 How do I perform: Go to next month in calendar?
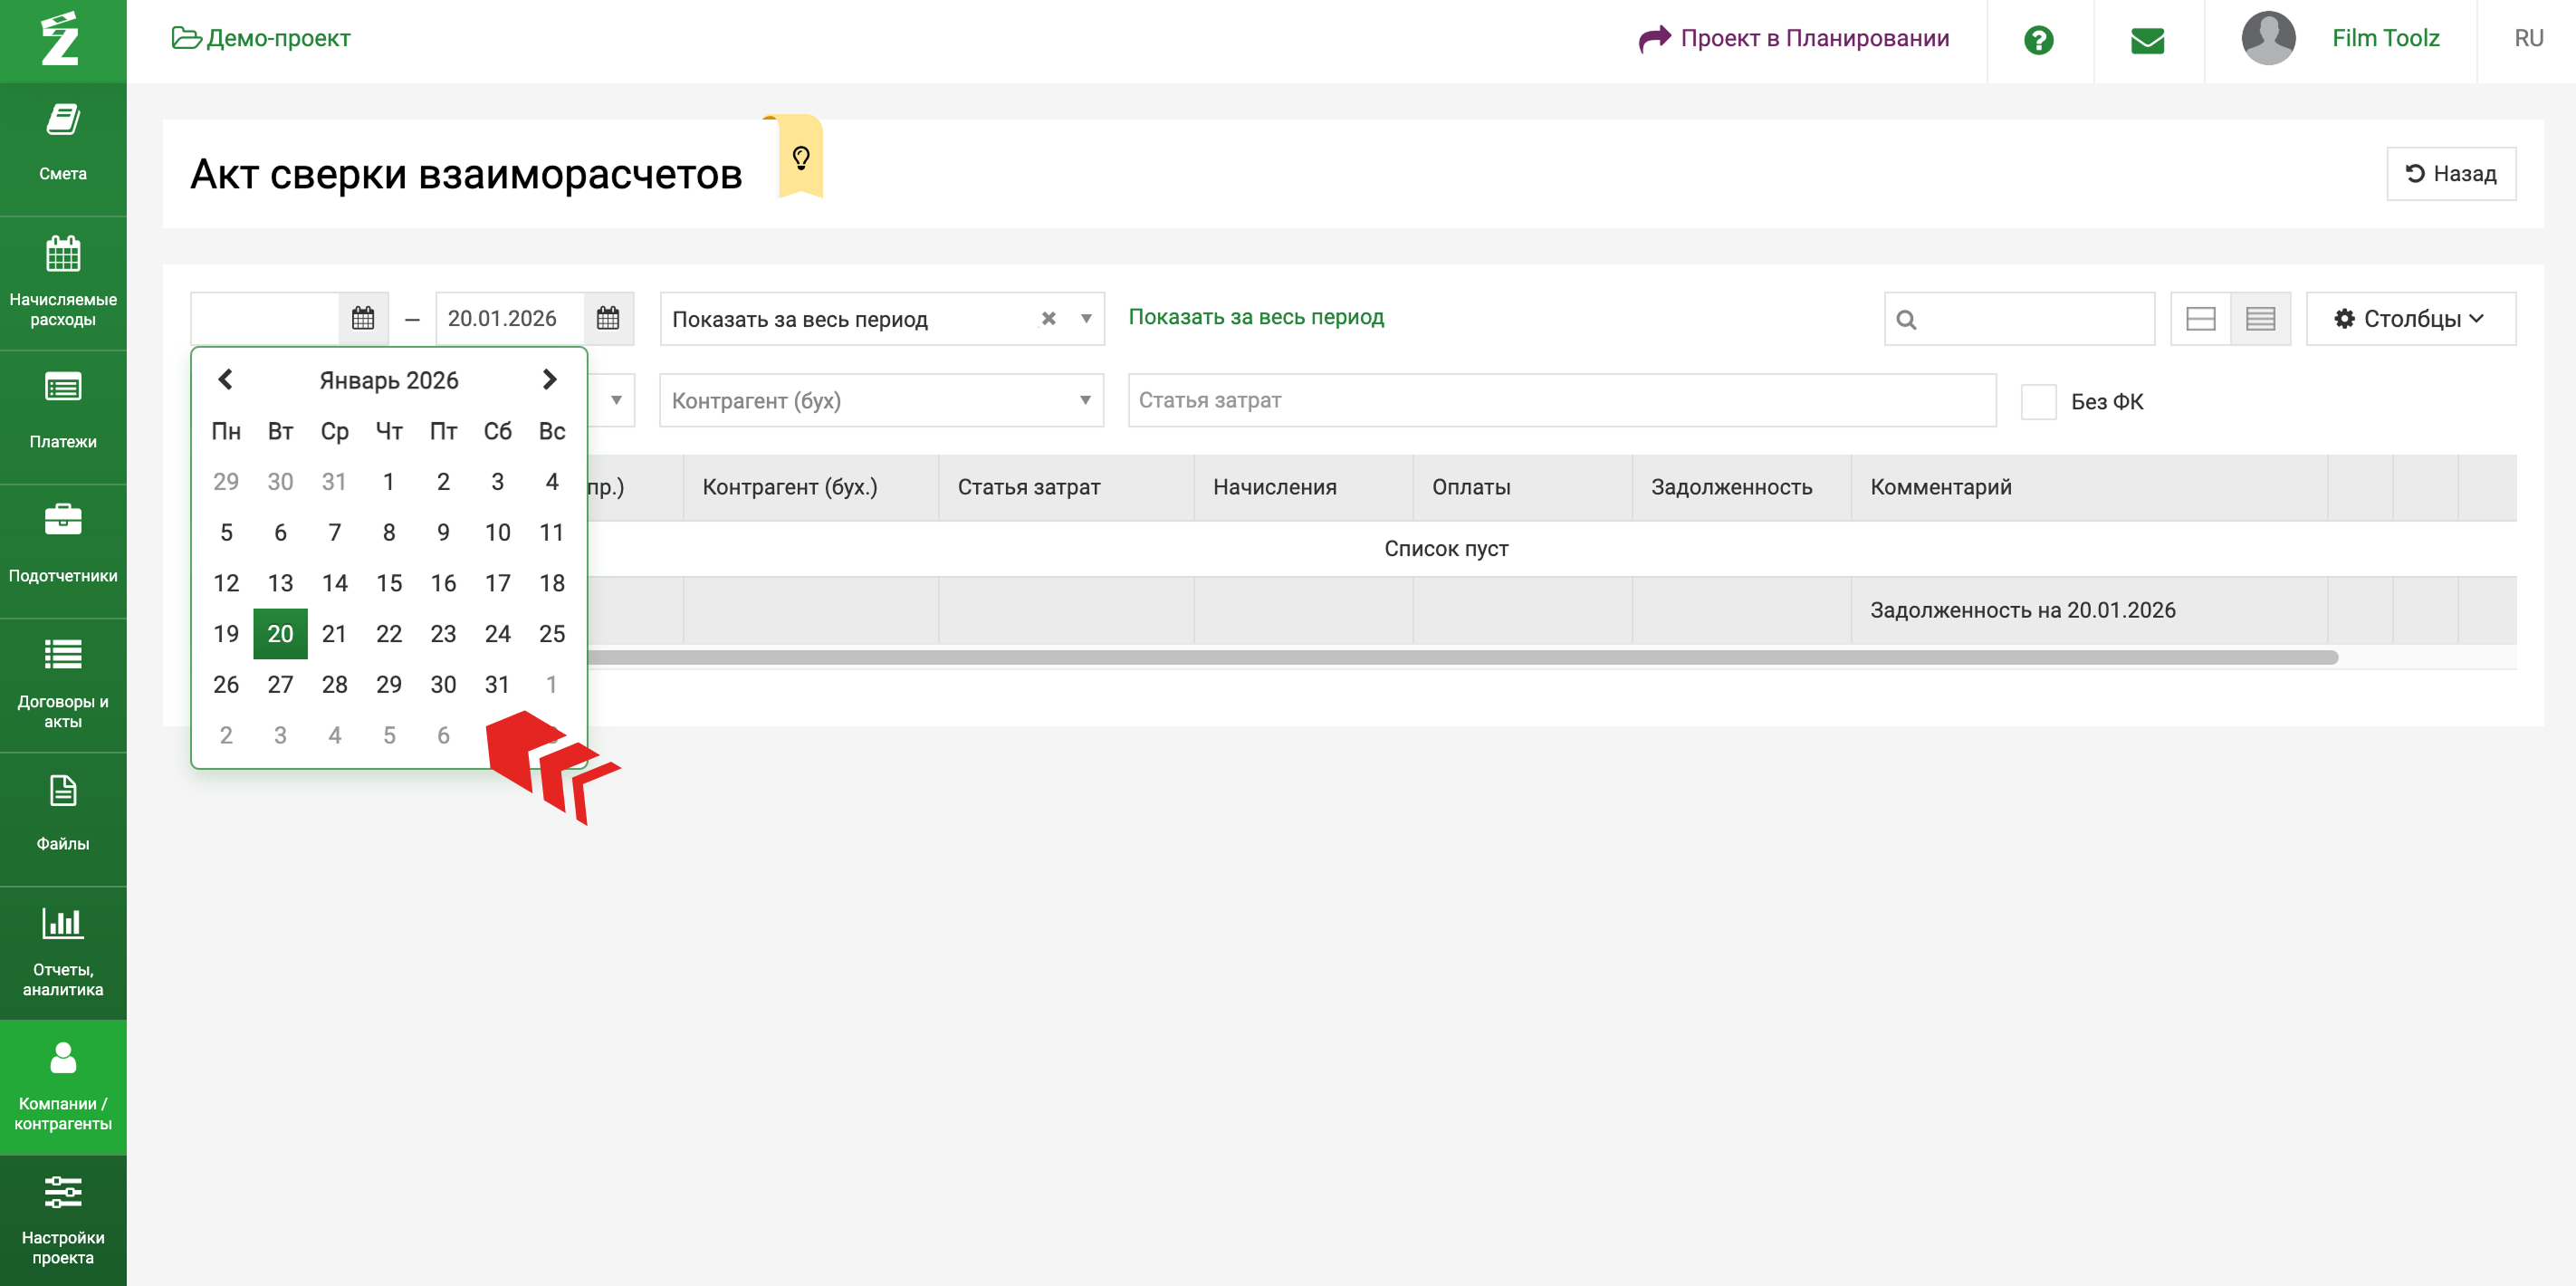point(549,380)
